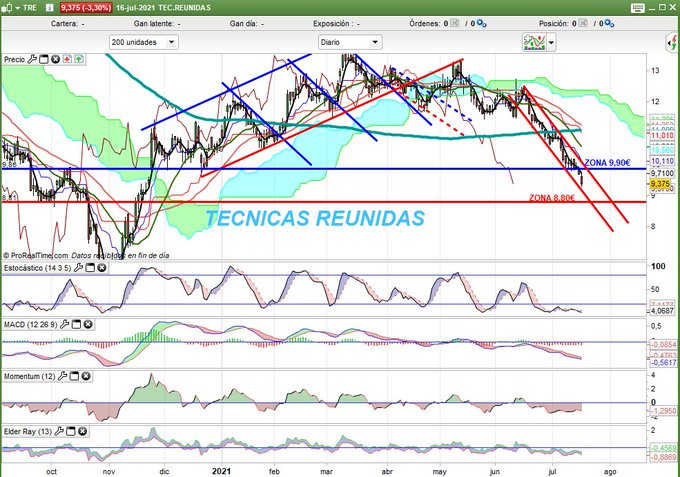
Task: Click the small box icon after Órdenes 0
Action: tap(454, 23)
